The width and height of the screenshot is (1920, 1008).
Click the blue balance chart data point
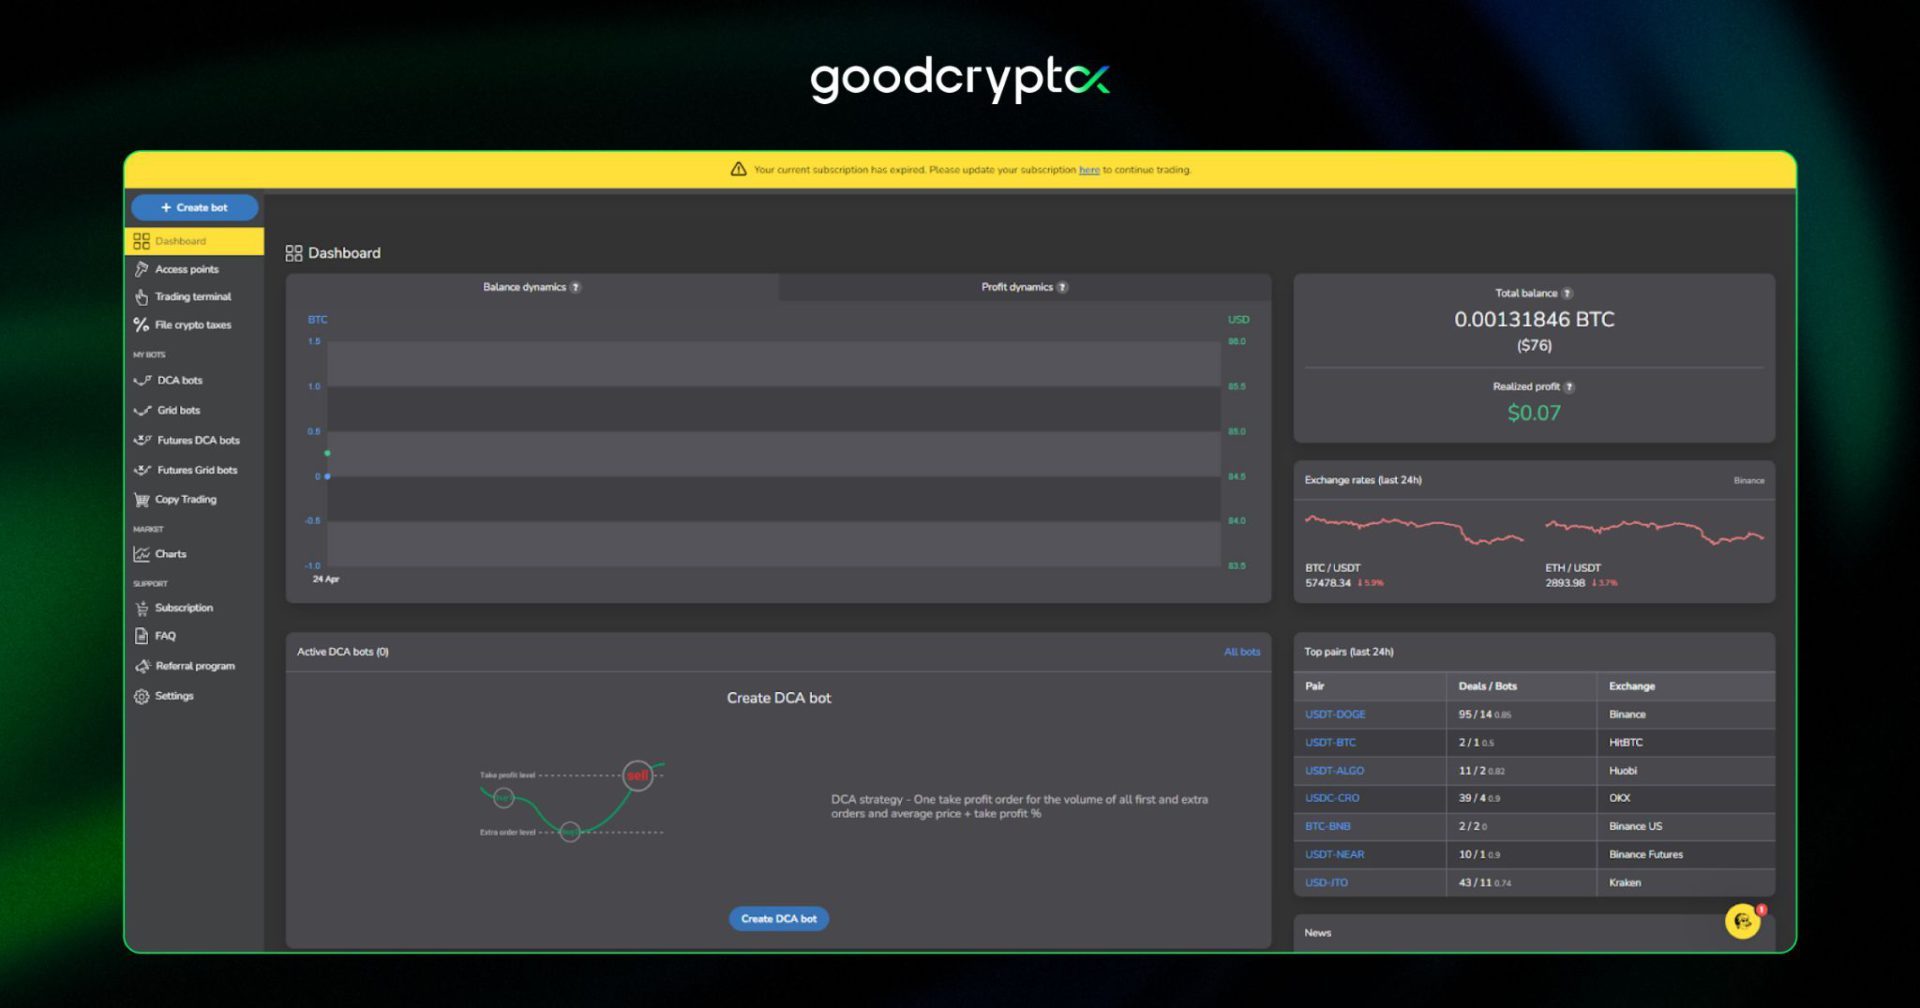click(327, 476)
